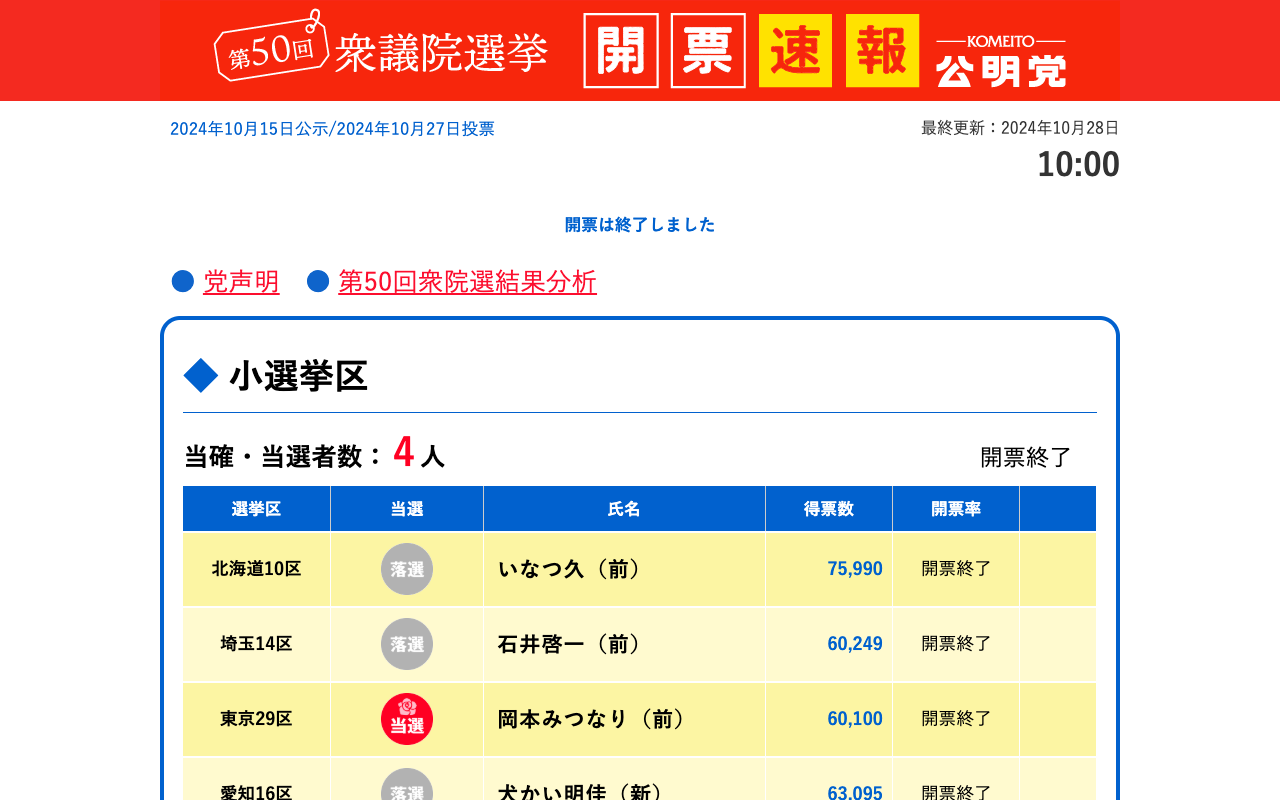Click 開票終了 in the 東京29区 row

[956, 719]
